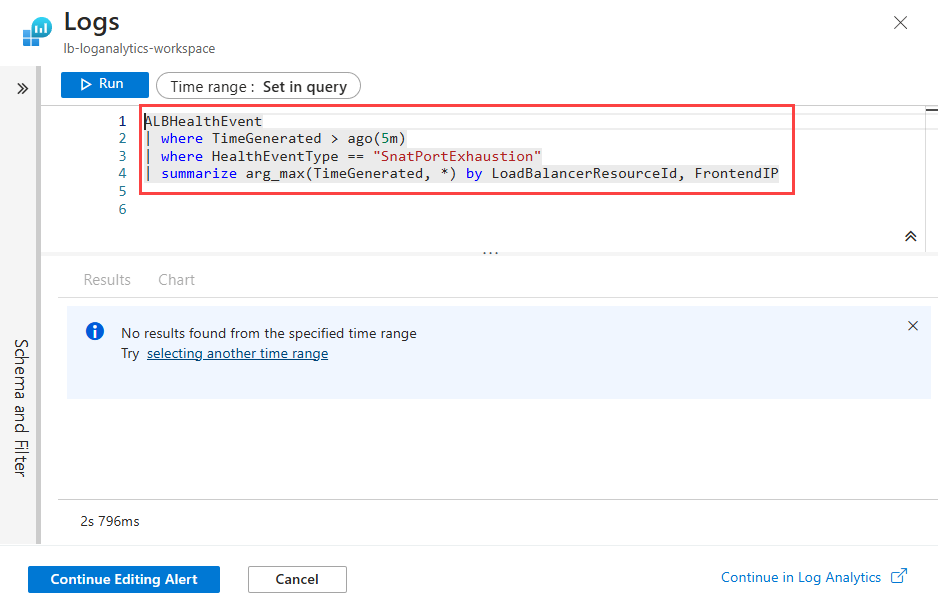Click the blue info icon in banner
This screenshot has height=603, width=938.
click(94, 332)
